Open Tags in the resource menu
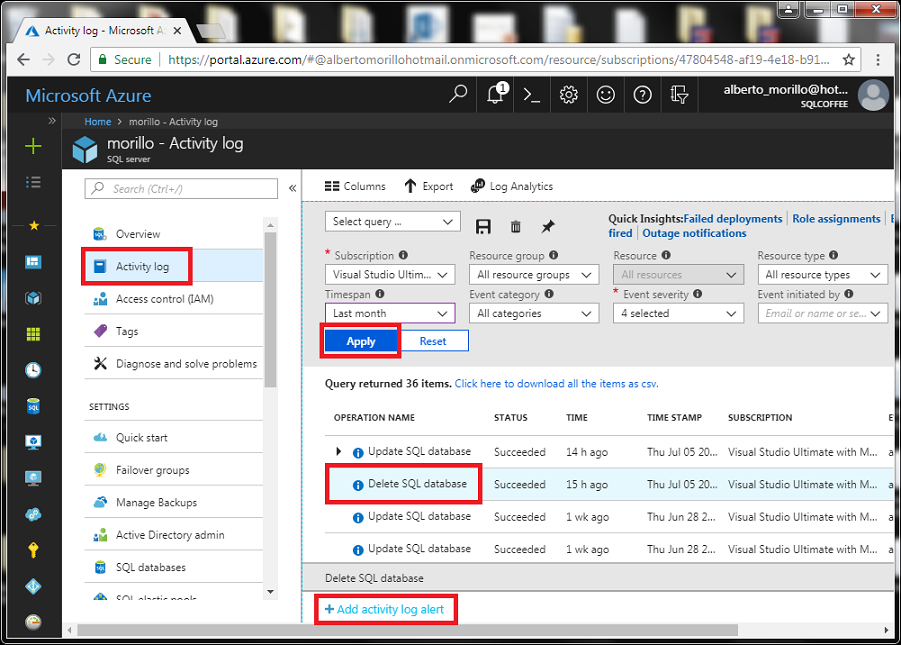901x645 pixels. click(x=174, y=331)
